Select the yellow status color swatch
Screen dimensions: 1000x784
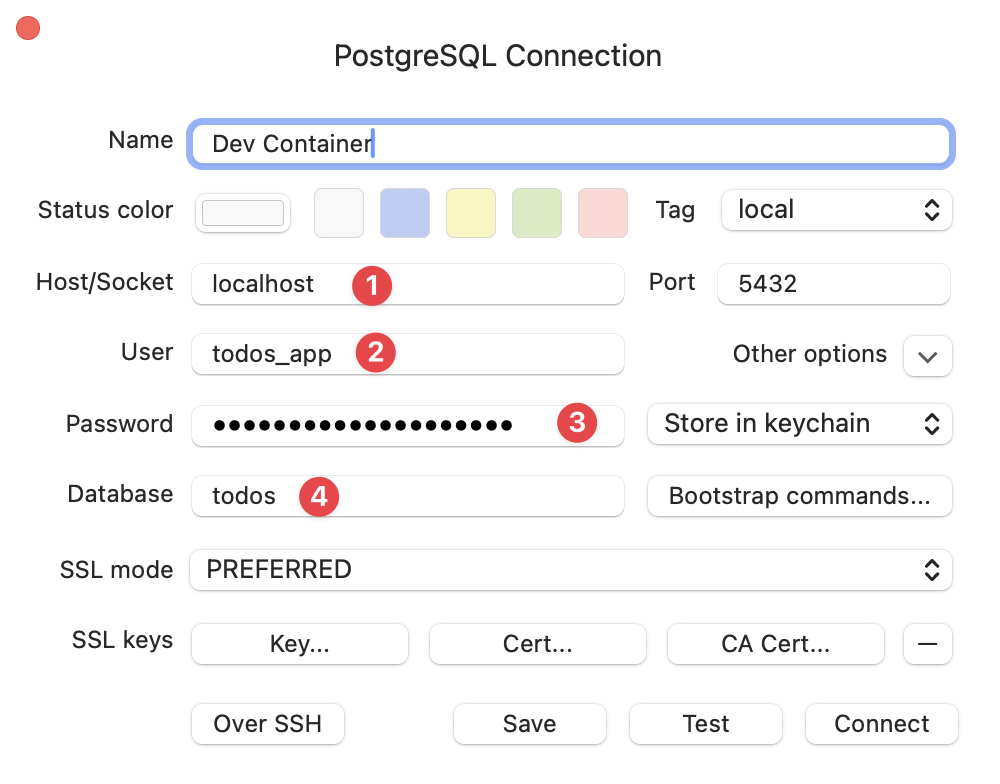click(471, 213)
